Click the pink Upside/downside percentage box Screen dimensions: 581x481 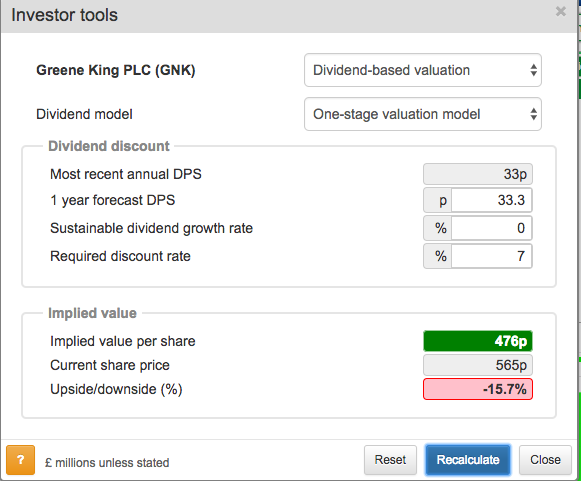[478, 389]
